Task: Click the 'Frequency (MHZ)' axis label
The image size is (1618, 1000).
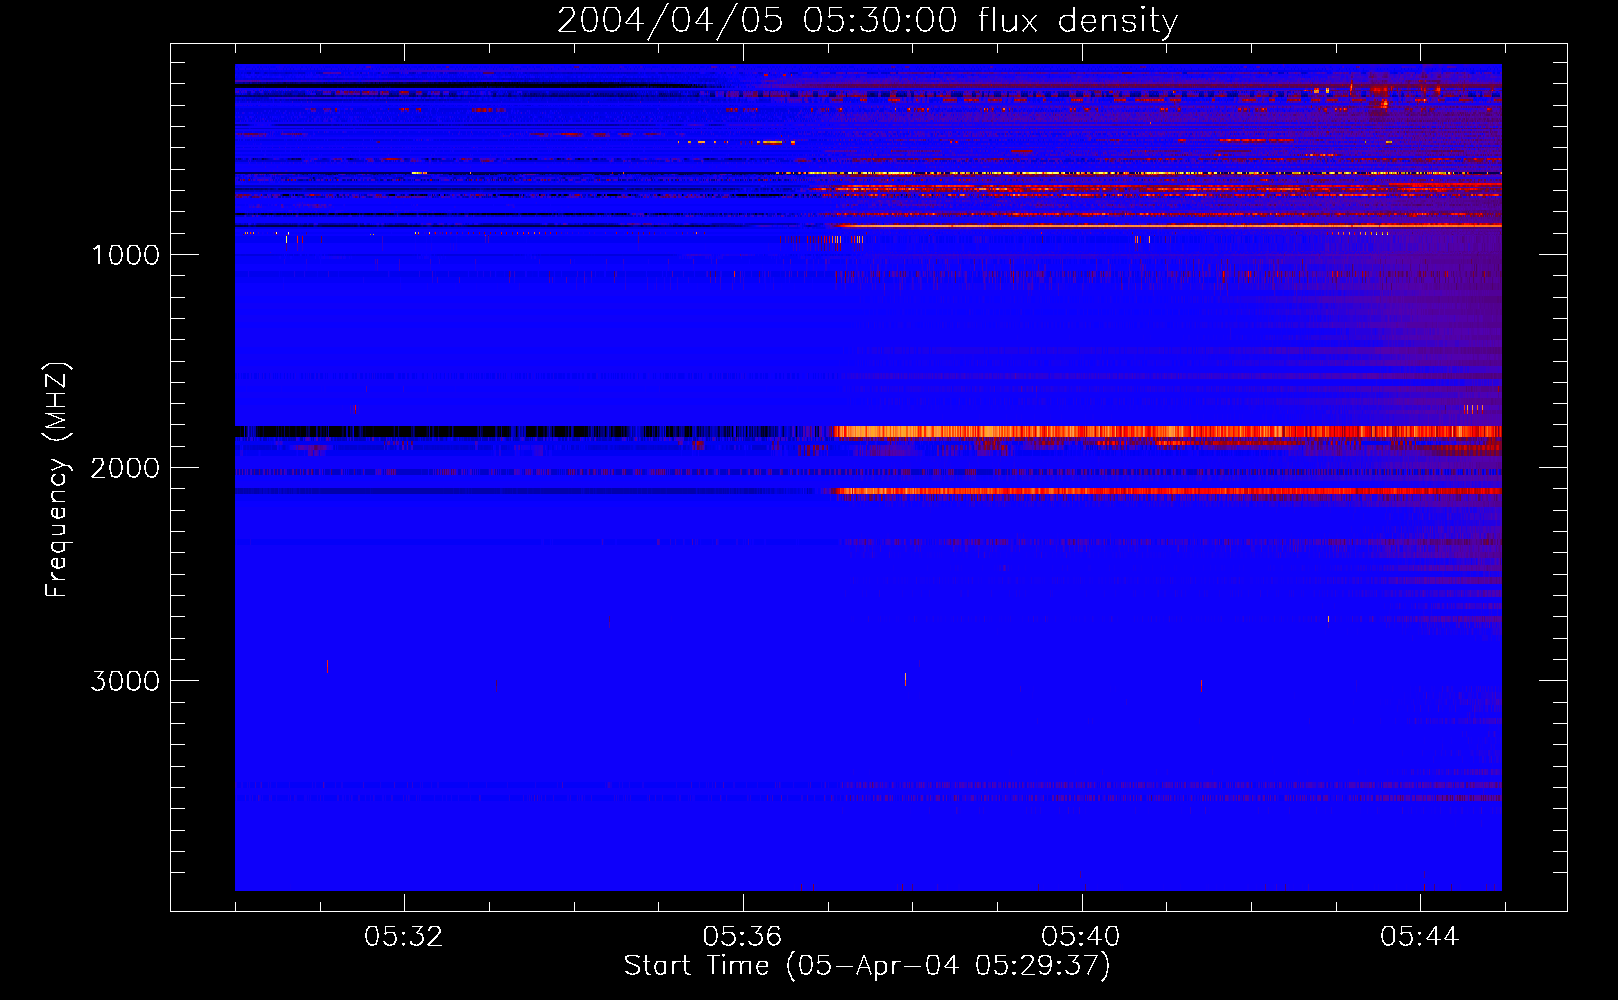Action: (58, 480)
